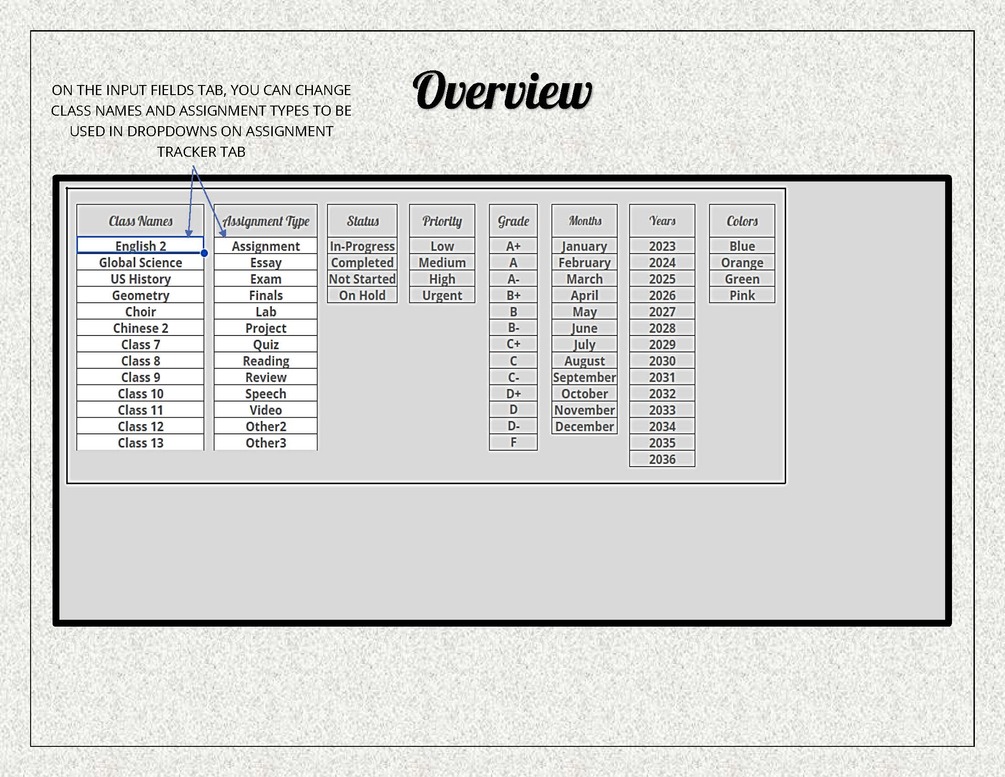
Task: Click the Priority column header
Action: click(442, 221)
